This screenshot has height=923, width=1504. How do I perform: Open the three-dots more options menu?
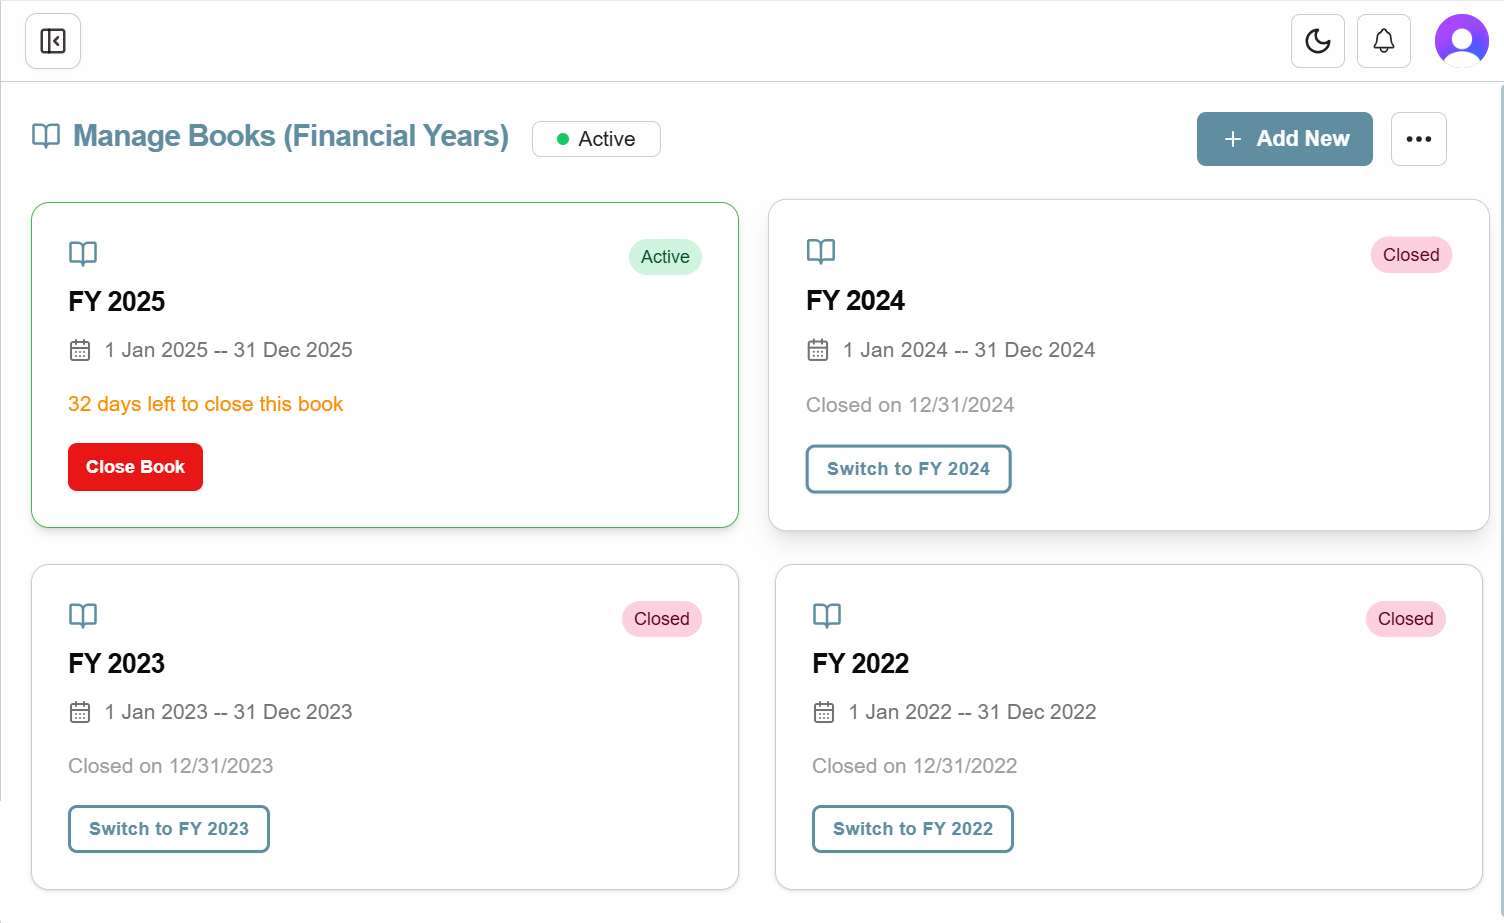[1418, 139]
